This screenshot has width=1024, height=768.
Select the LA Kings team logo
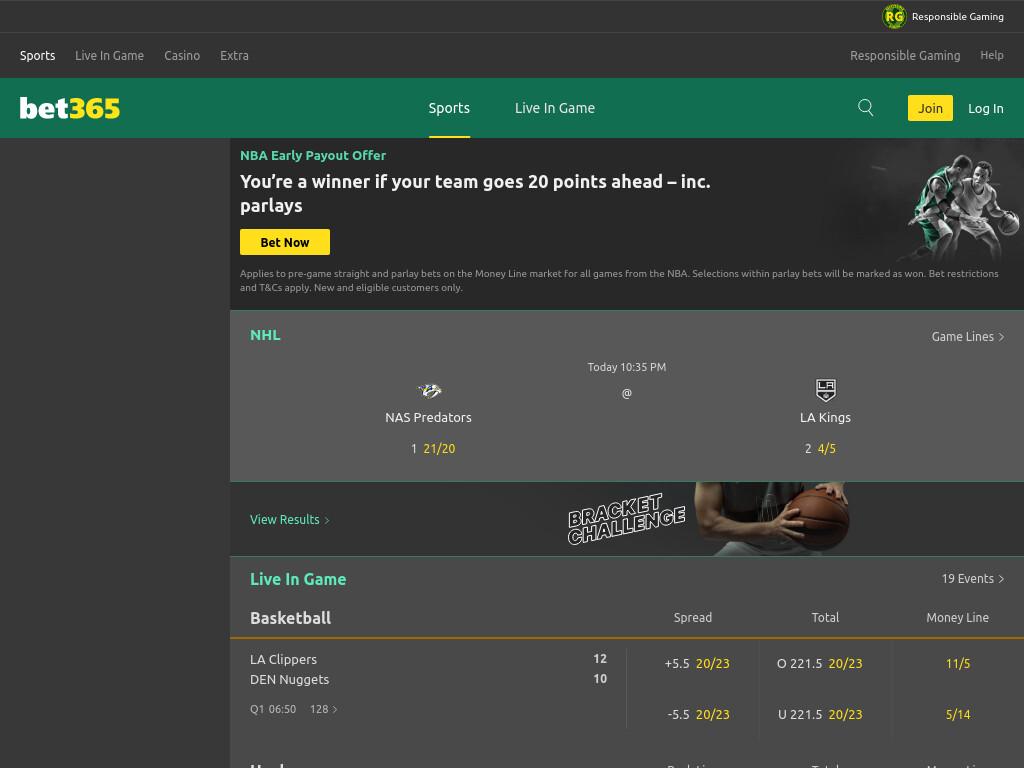click(x=825, y=390)
